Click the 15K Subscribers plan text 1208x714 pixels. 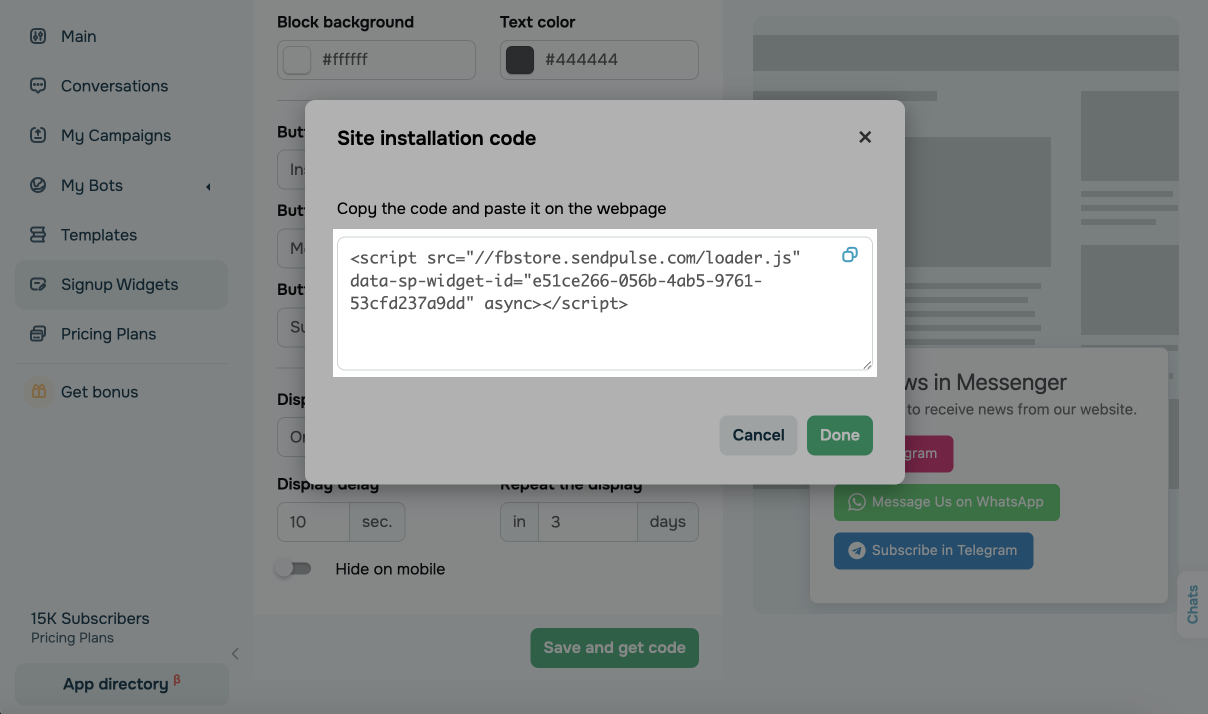point(90,618)
